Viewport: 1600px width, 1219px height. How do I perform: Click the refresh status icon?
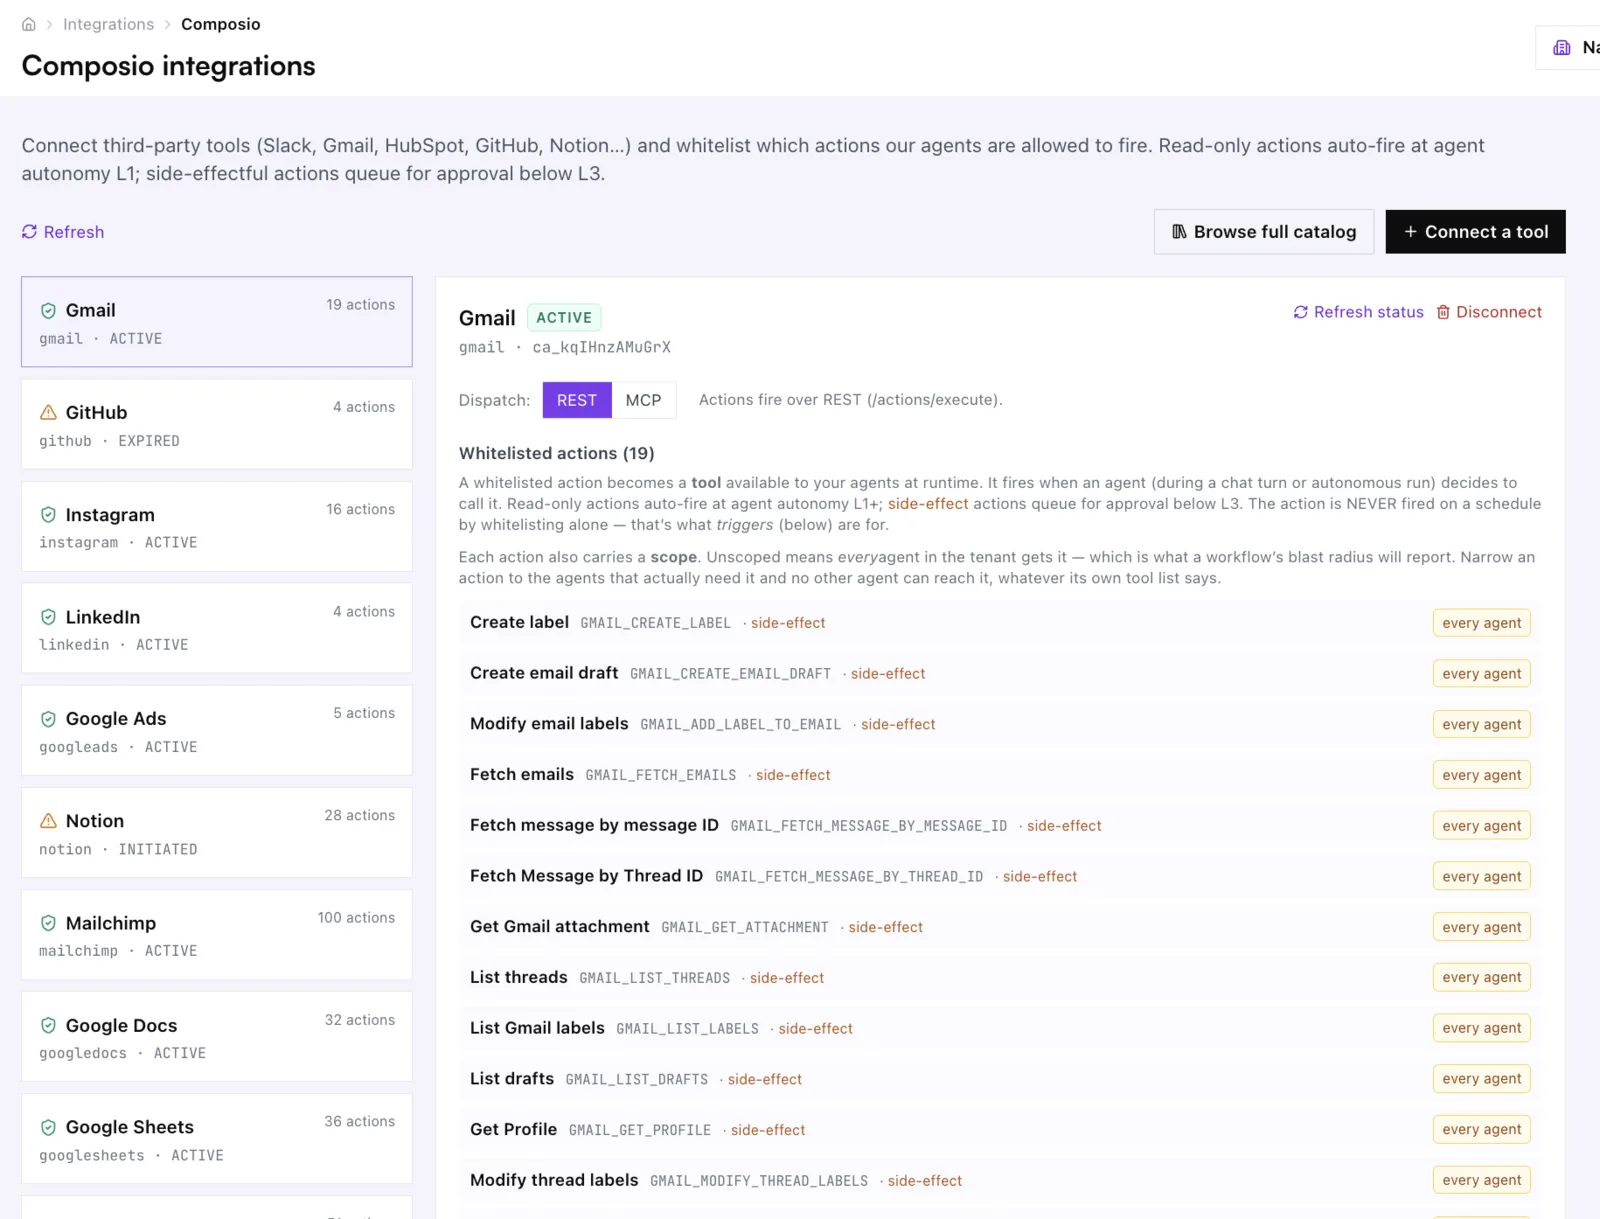1301,312
